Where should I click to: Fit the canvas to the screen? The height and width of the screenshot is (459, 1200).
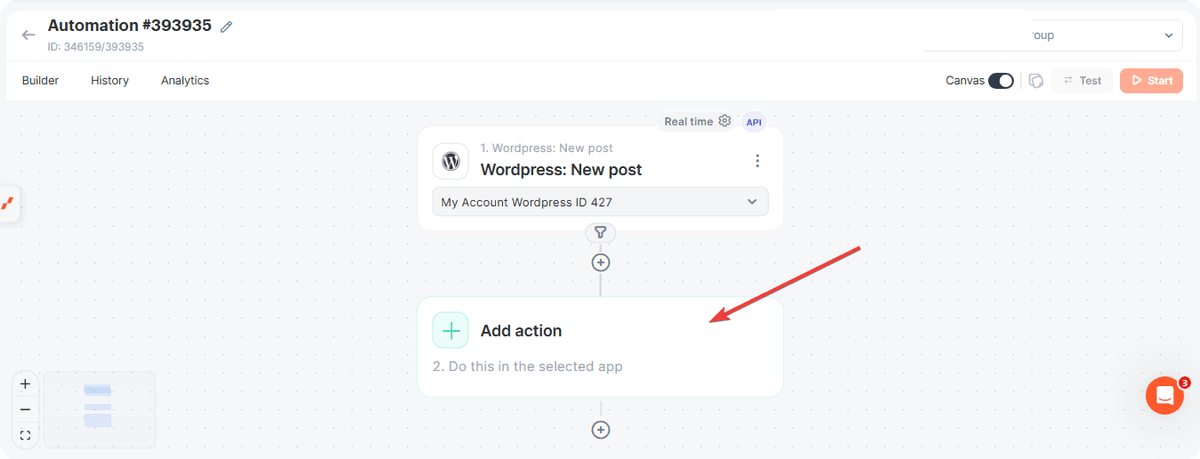[x=25, y=436]
